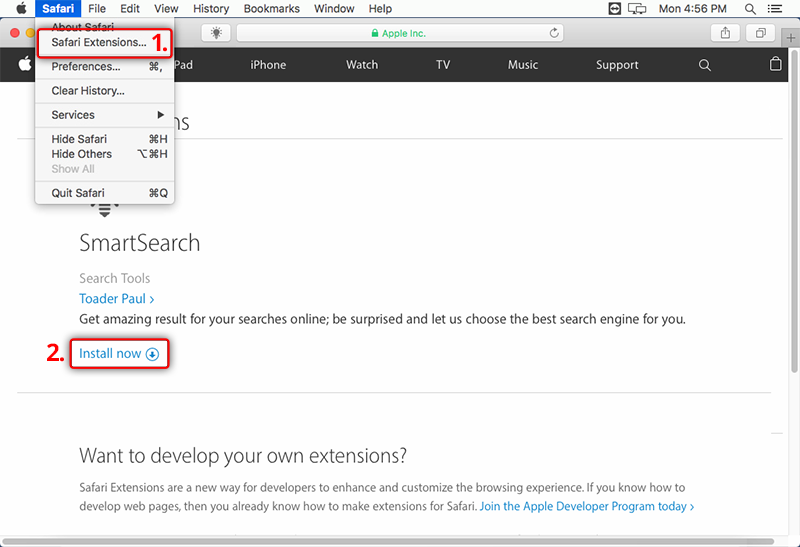Open Join the Apple Developer Program today link
The width and height of the screenshot is (800, 547).
point(587,506)
